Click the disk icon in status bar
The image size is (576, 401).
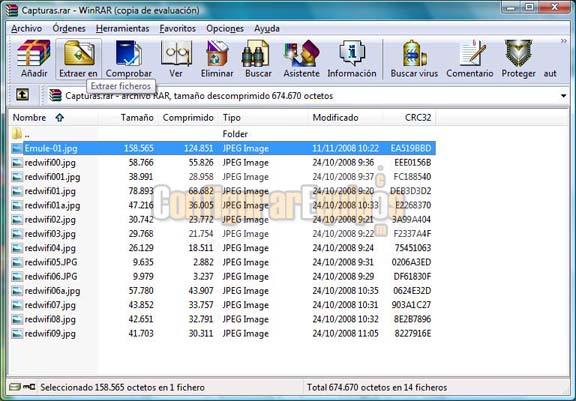15,387
